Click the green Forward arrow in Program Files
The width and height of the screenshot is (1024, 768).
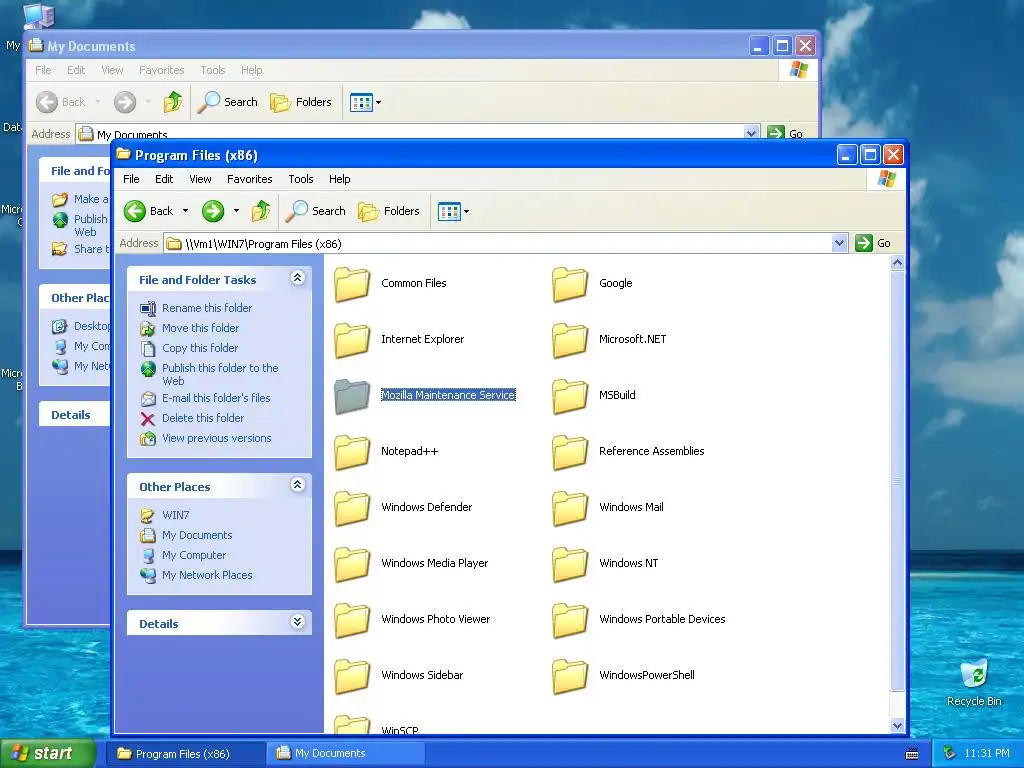[213, 211]
